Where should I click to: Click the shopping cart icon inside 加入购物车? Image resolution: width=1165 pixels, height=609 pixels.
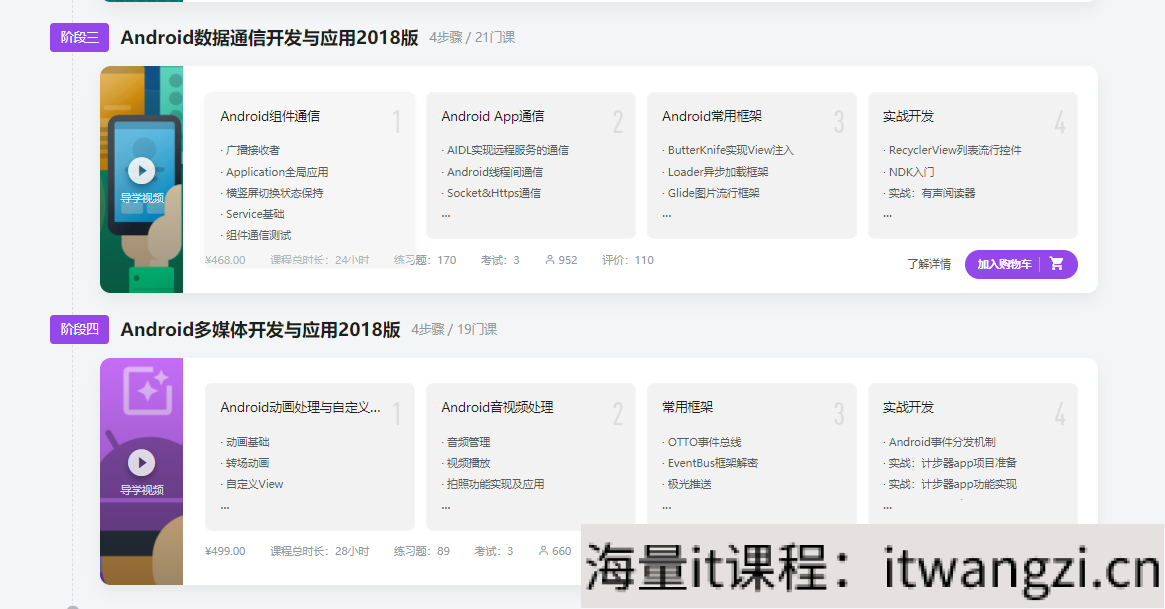1057,263
